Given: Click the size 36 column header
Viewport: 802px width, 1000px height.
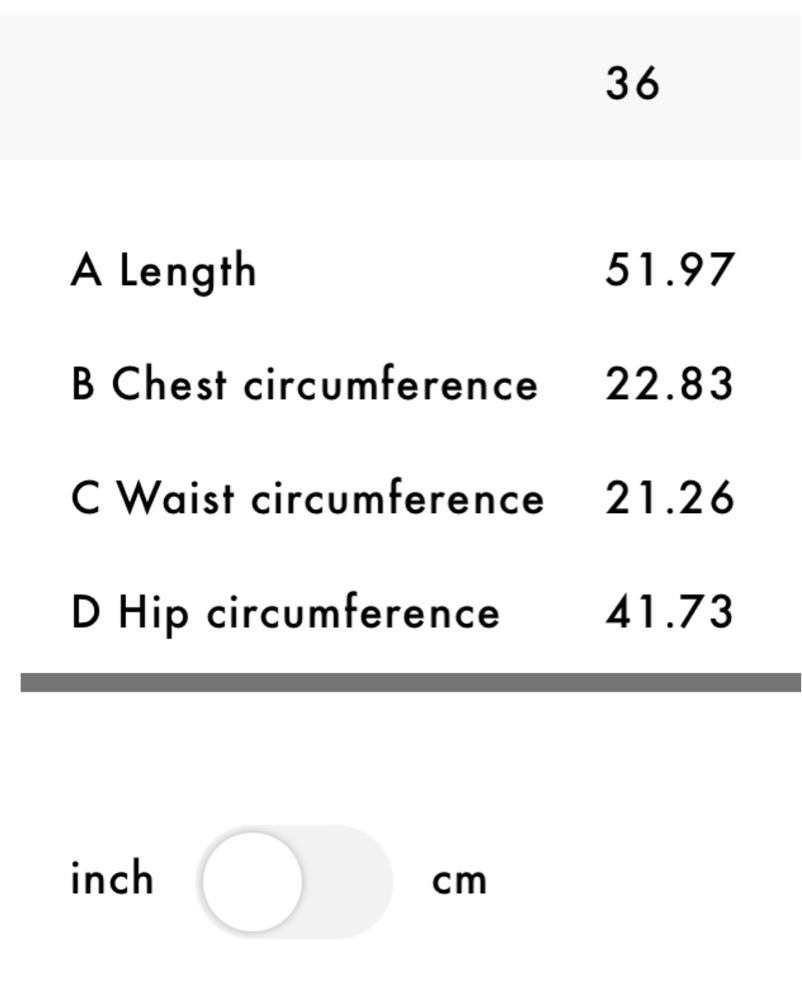Looking at the screenshot, I should point(632,84).
